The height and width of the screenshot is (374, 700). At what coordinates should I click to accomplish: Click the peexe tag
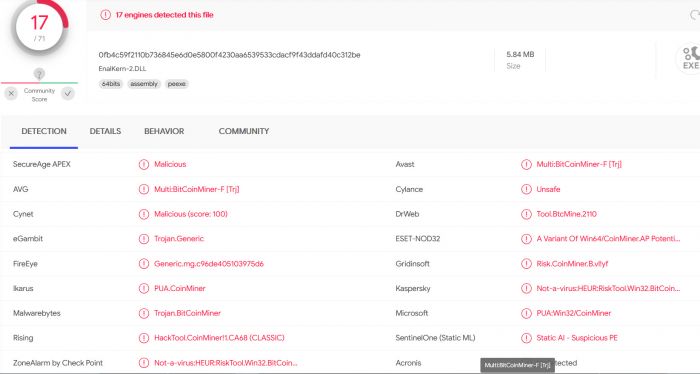tap(176, 84)
